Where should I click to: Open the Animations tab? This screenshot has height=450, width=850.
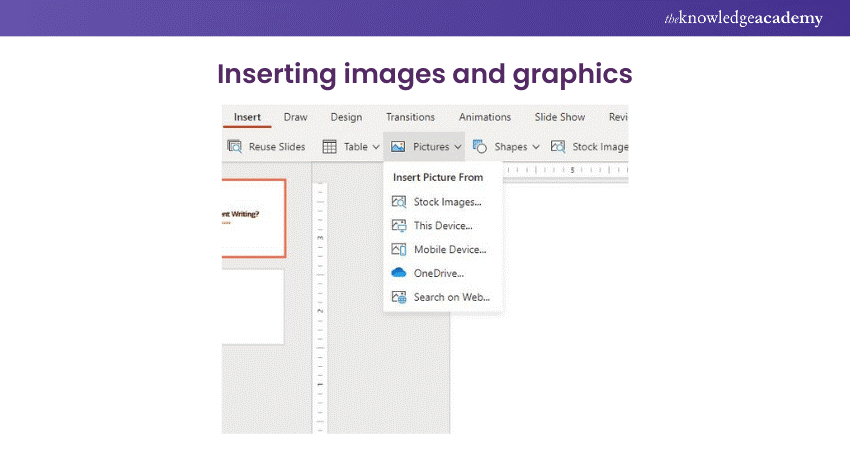pyautogui.click(x=484, y=117)
